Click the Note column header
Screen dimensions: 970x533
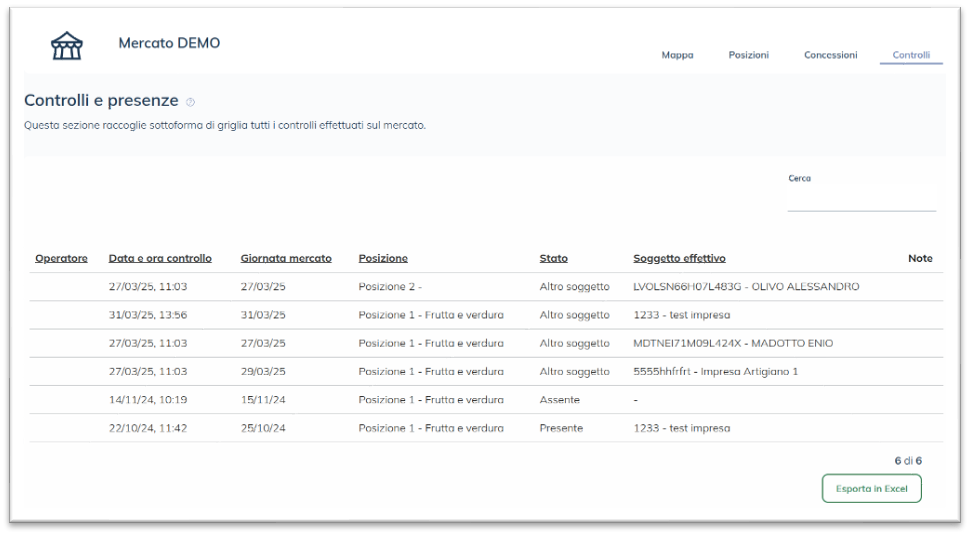point(919,258)
